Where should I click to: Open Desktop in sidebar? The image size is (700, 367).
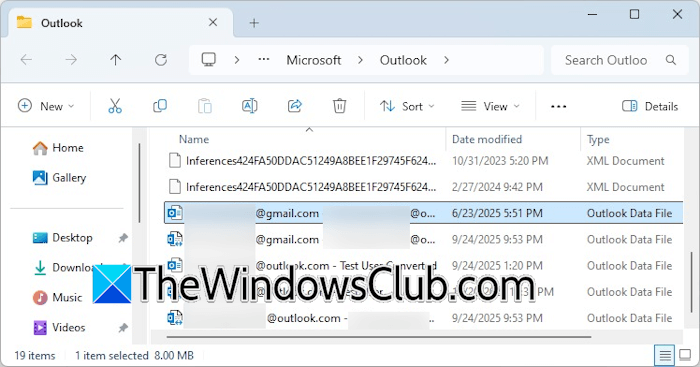[x=62, y=238]
